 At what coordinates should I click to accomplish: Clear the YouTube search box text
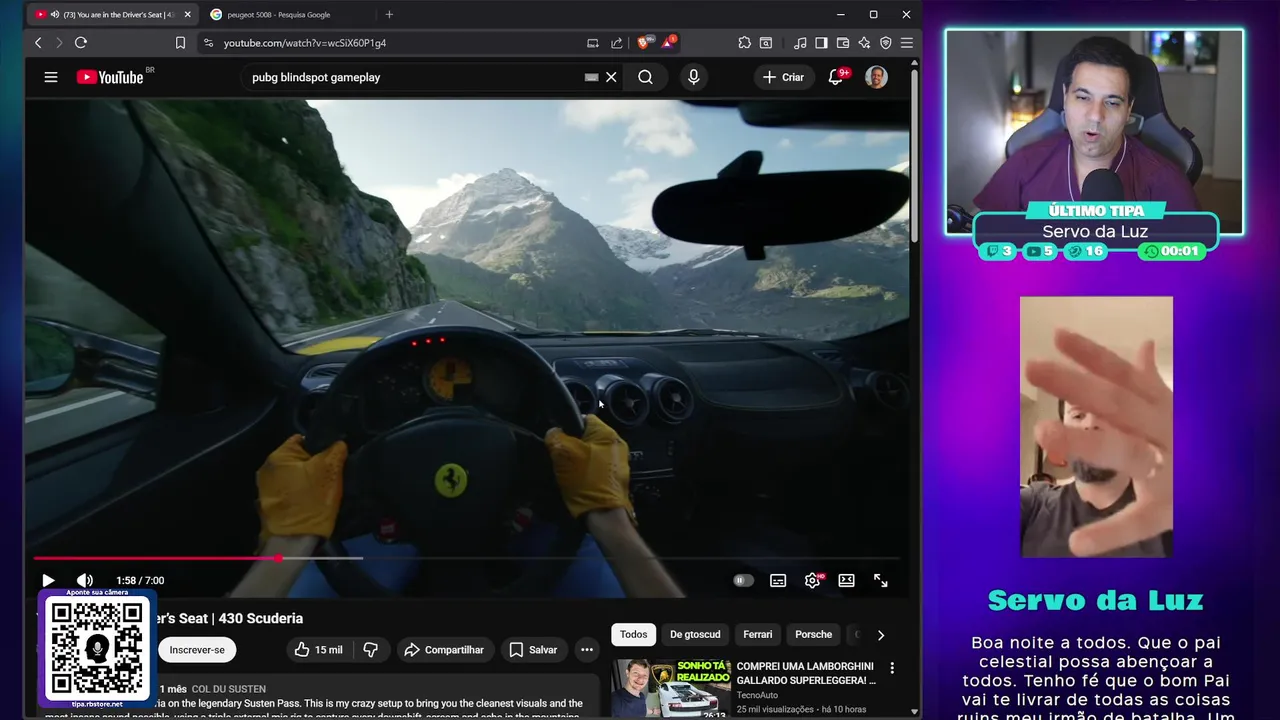point(611,77)
